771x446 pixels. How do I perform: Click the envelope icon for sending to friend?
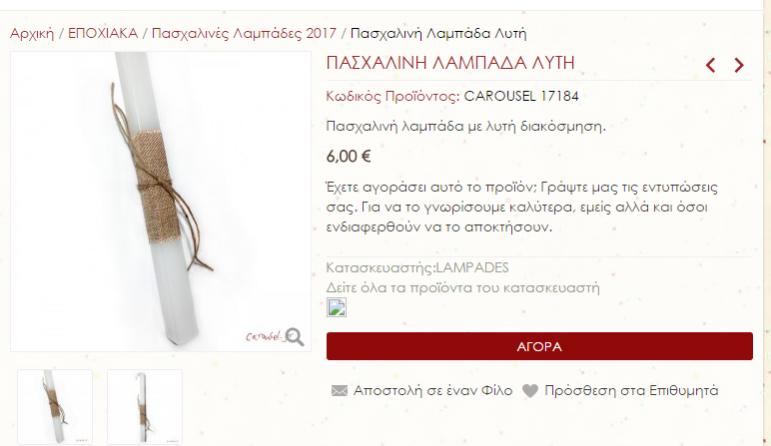(x=339, y=391)
